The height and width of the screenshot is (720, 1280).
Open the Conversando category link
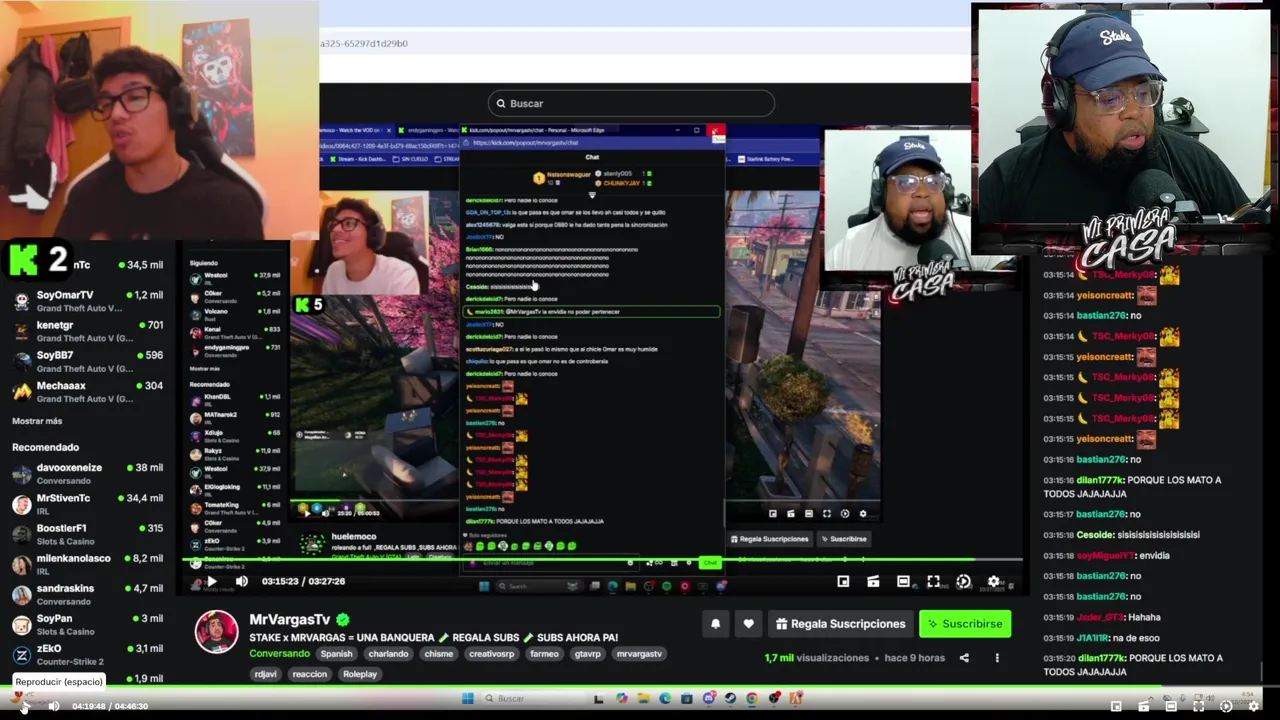click(x=279, y=654)
